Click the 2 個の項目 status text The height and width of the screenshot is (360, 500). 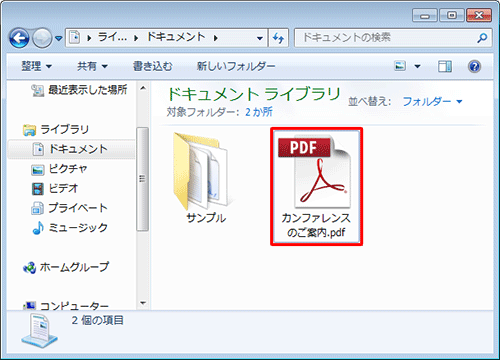pyautogui.click(x=97, y=320)
